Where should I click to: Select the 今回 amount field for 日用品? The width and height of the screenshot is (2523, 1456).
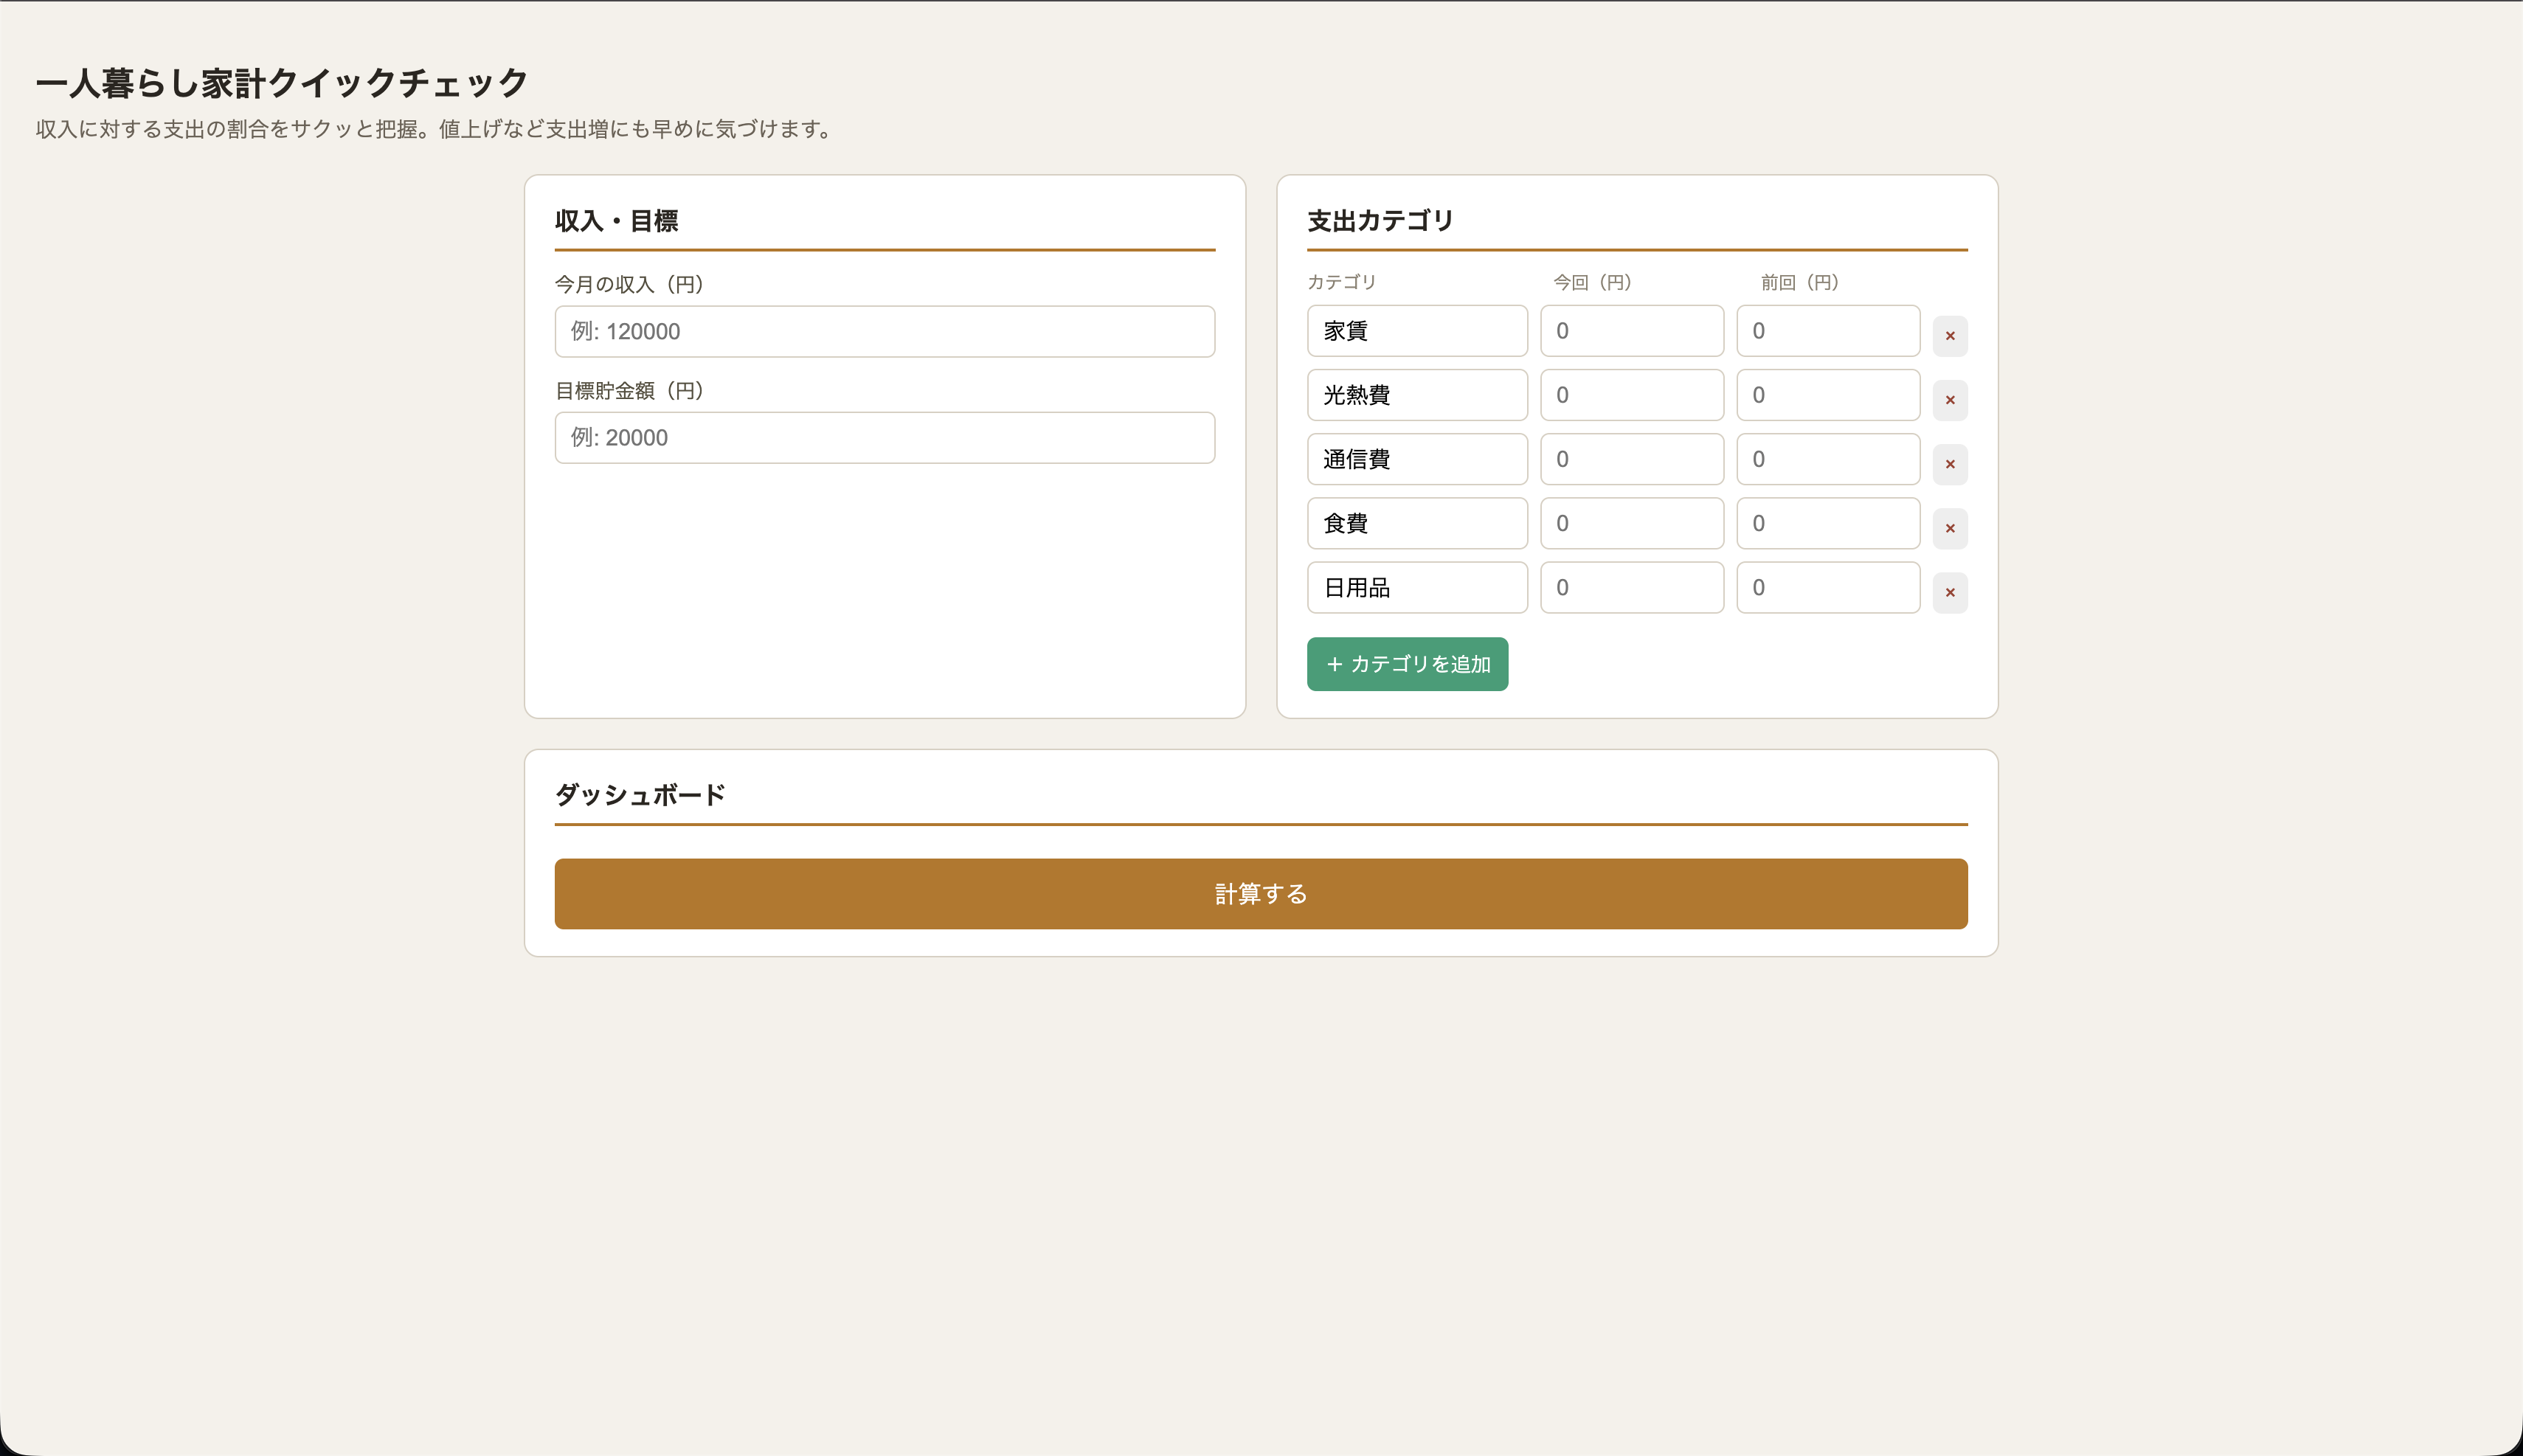coord(1632,587)
